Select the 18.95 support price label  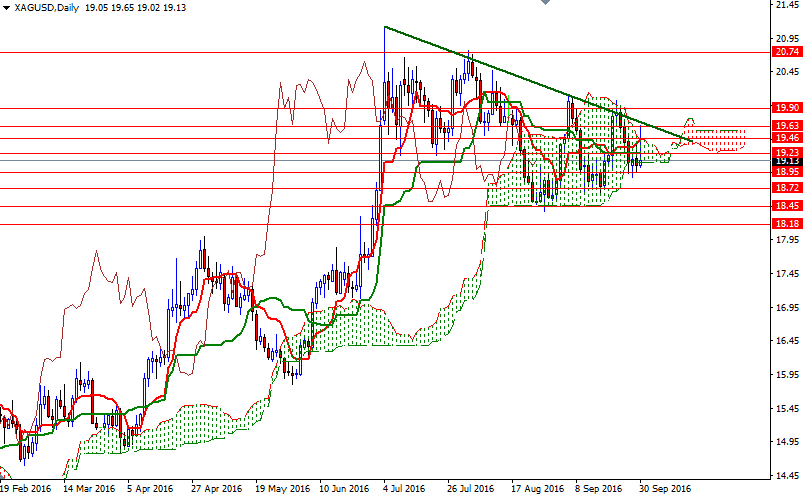coord(787,171)
